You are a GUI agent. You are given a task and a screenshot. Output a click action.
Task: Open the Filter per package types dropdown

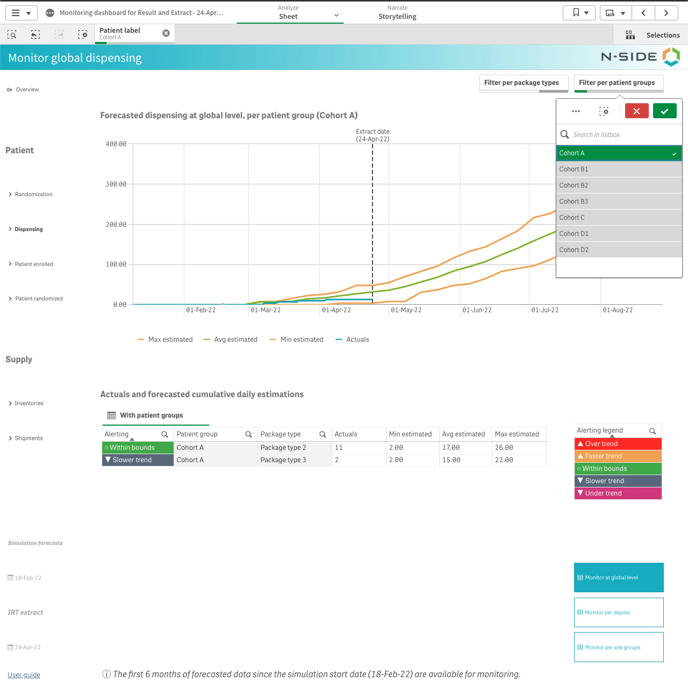(x=522, y=83)
